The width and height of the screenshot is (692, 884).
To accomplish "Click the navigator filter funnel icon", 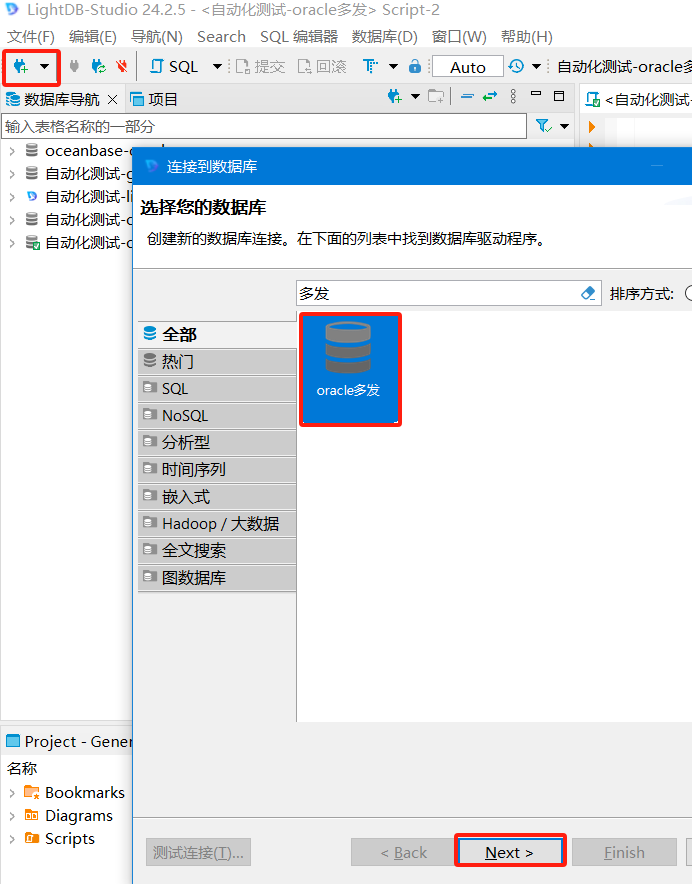I will point(544,126).
